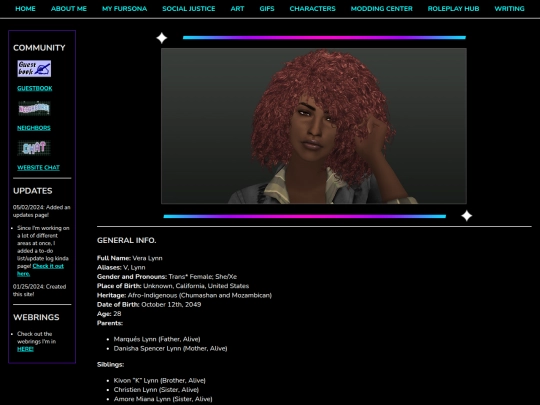This screenshot has height=405, width=540.
Task: Click the 'Added an updates page!' entry
Action: [41, 211]
